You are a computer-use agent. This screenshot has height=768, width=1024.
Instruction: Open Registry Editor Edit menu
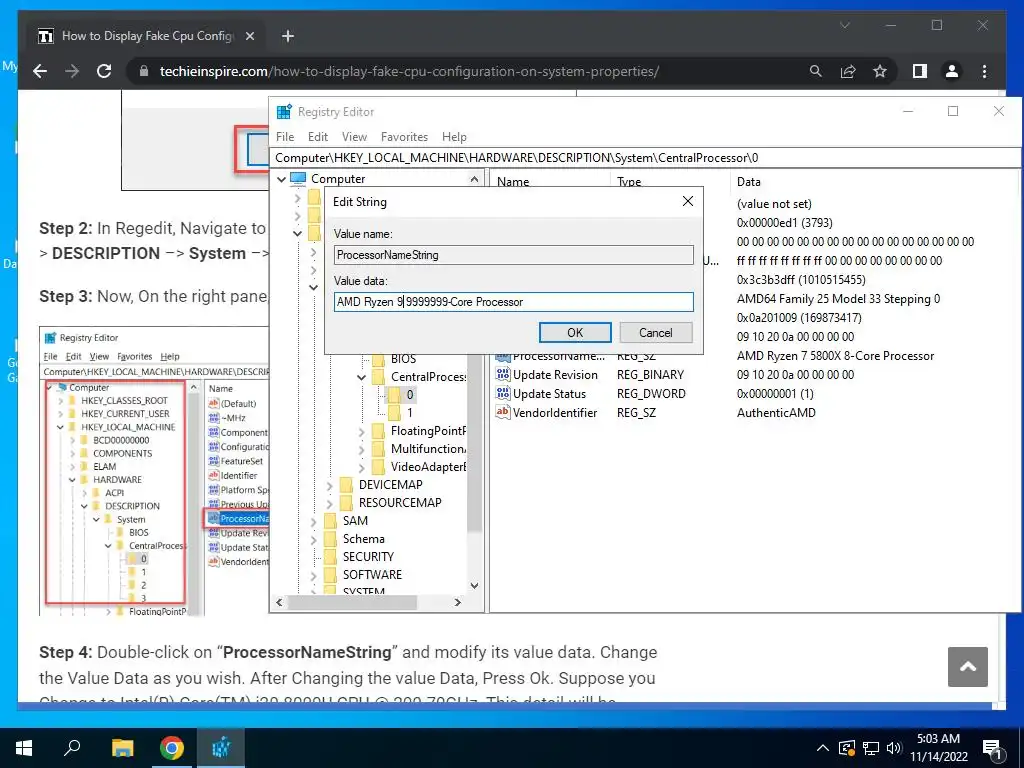[317, 136]
